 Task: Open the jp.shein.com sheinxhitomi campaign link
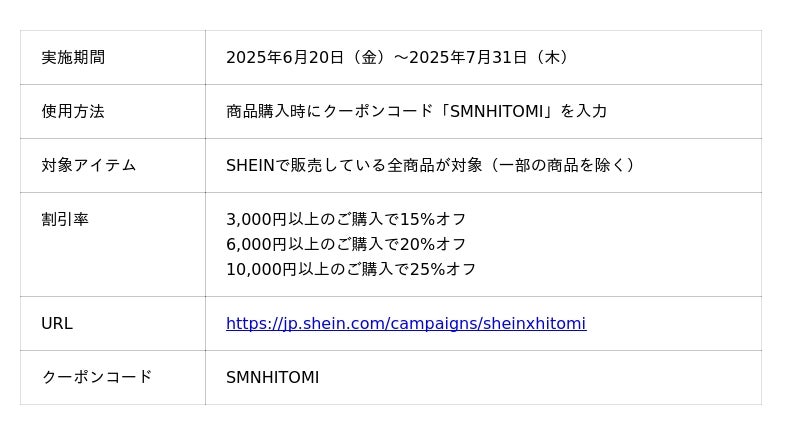405,324
